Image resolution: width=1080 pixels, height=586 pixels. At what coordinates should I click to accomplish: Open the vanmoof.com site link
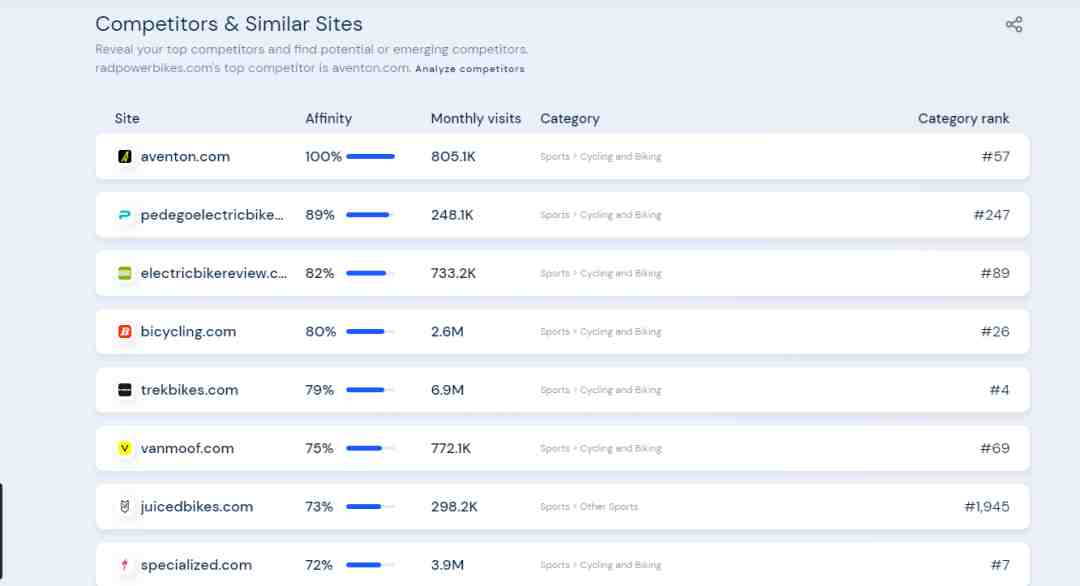(x=187, y=448)
